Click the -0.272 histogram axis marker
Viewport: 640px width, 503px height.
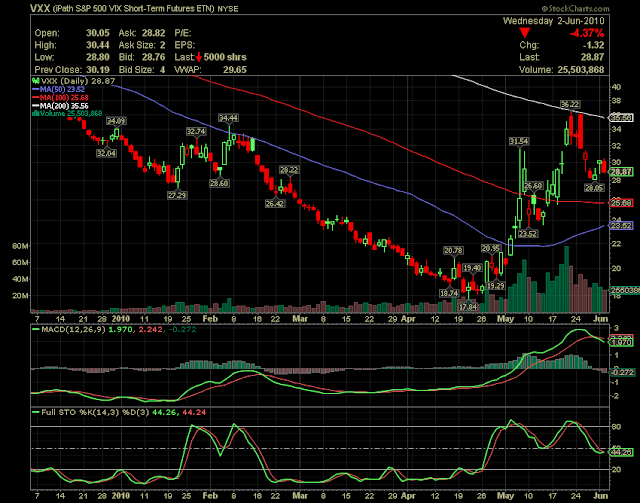[x=622, y=372]
